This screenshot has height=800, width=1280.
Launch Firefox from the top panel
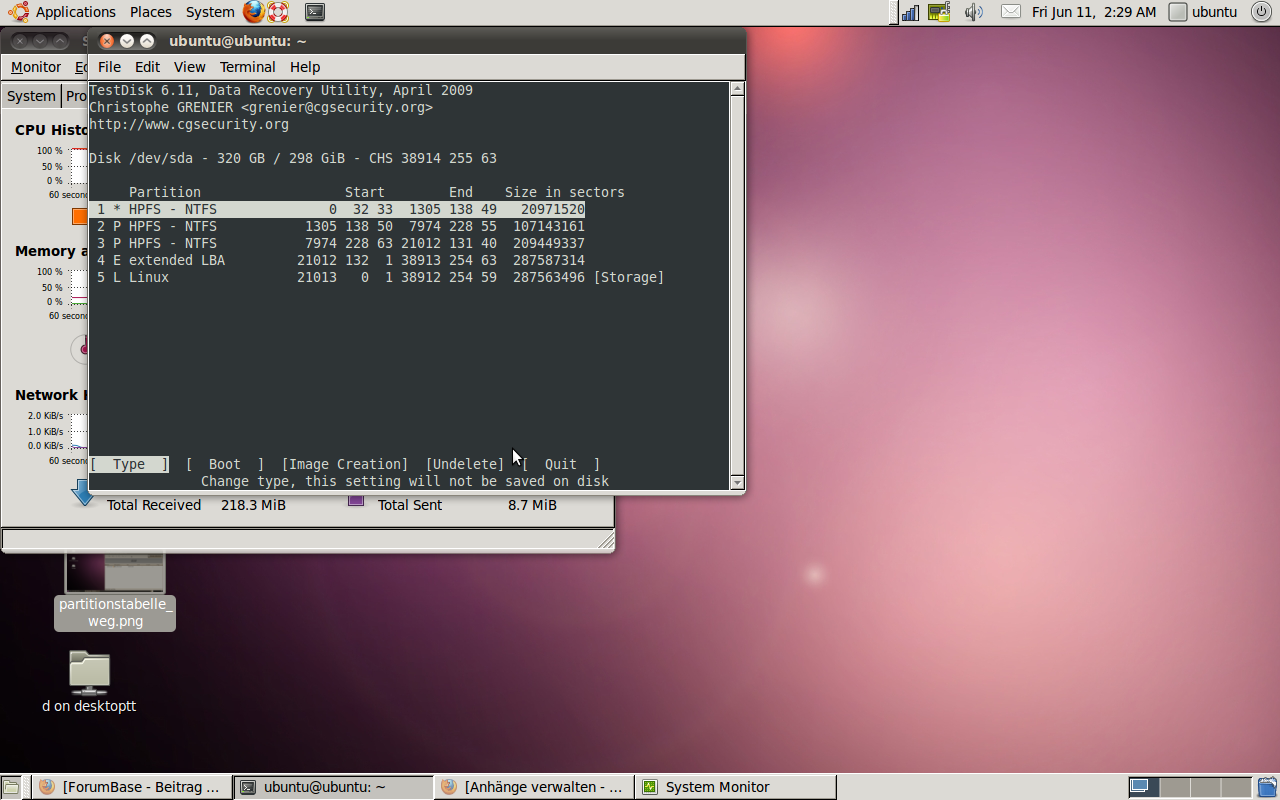(254, 12)
